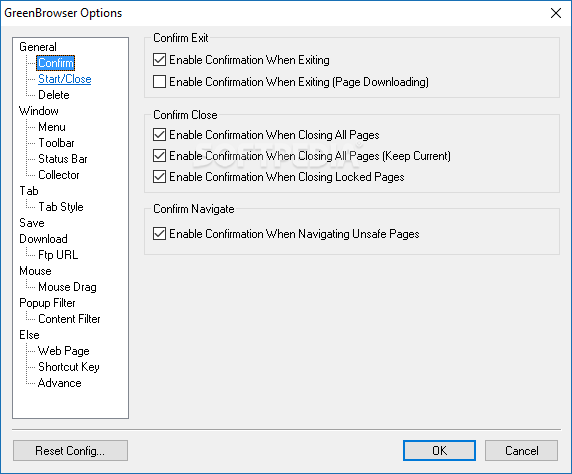Image resolution: width=572 pixels, height=474 pixels.
Task: Select the Else category
Action: pyautogui.click(x=29, y=335)
